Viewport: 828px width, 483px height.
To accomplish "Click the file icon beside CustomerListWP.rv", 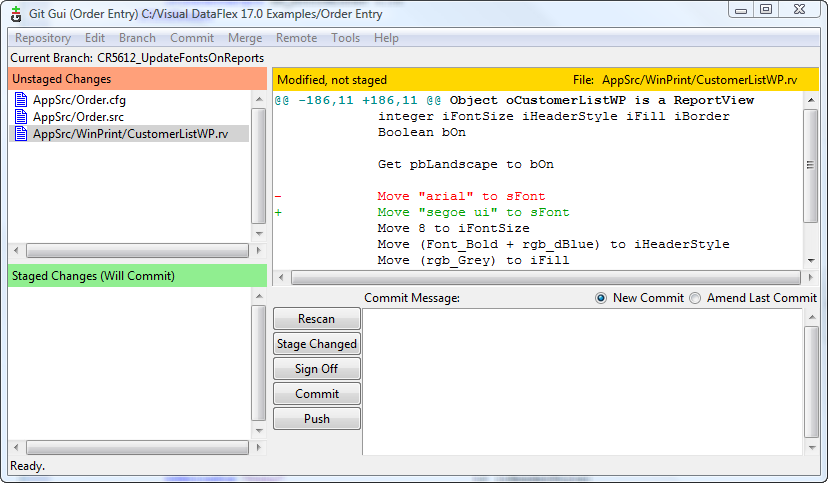I will [x=21, y=133].
